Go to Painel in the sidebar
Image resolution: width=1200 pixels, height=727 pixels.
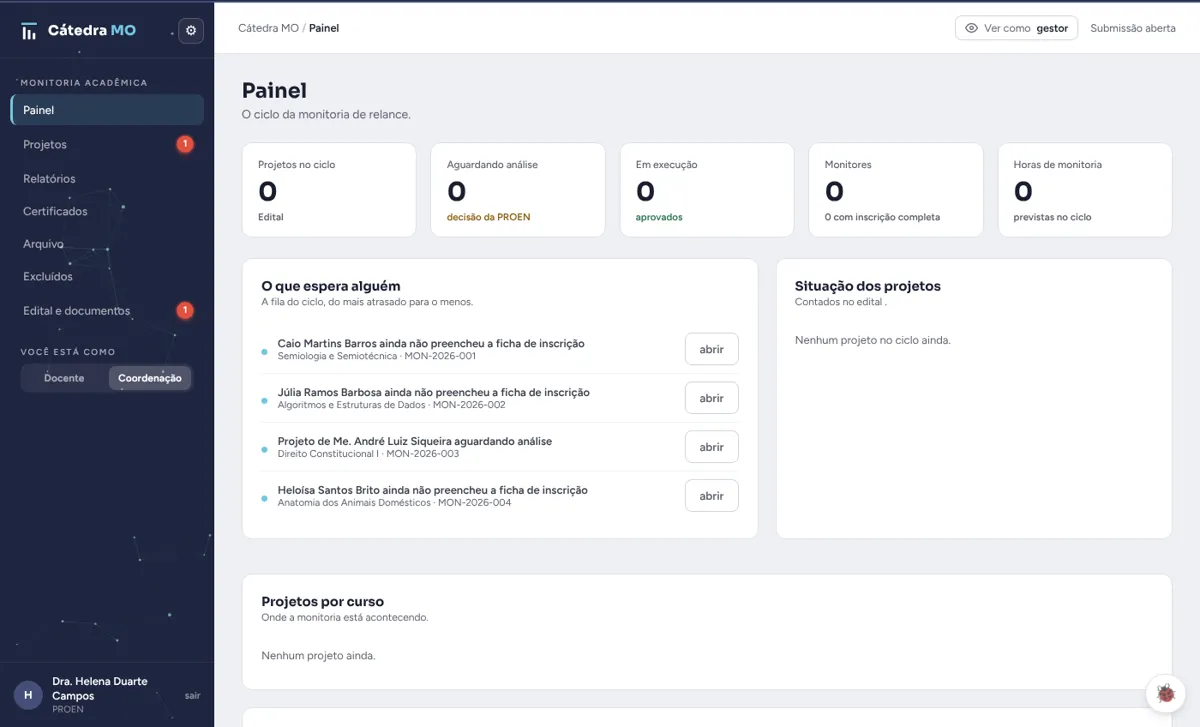tap(107, 110)
